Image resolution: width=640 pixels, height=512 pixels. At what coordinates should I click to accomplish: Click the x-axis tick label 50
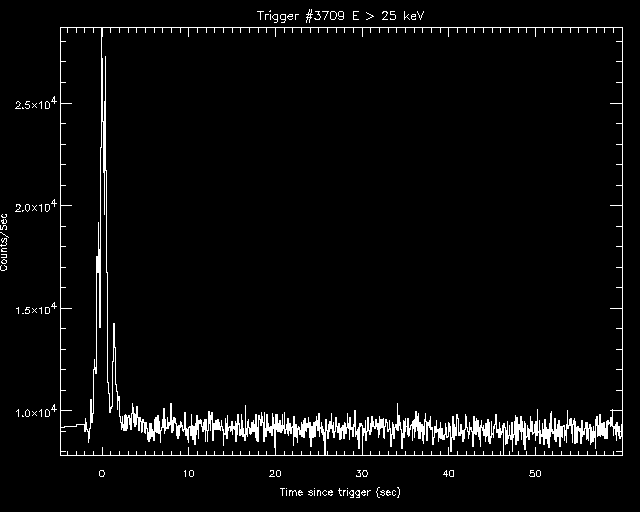535,474
